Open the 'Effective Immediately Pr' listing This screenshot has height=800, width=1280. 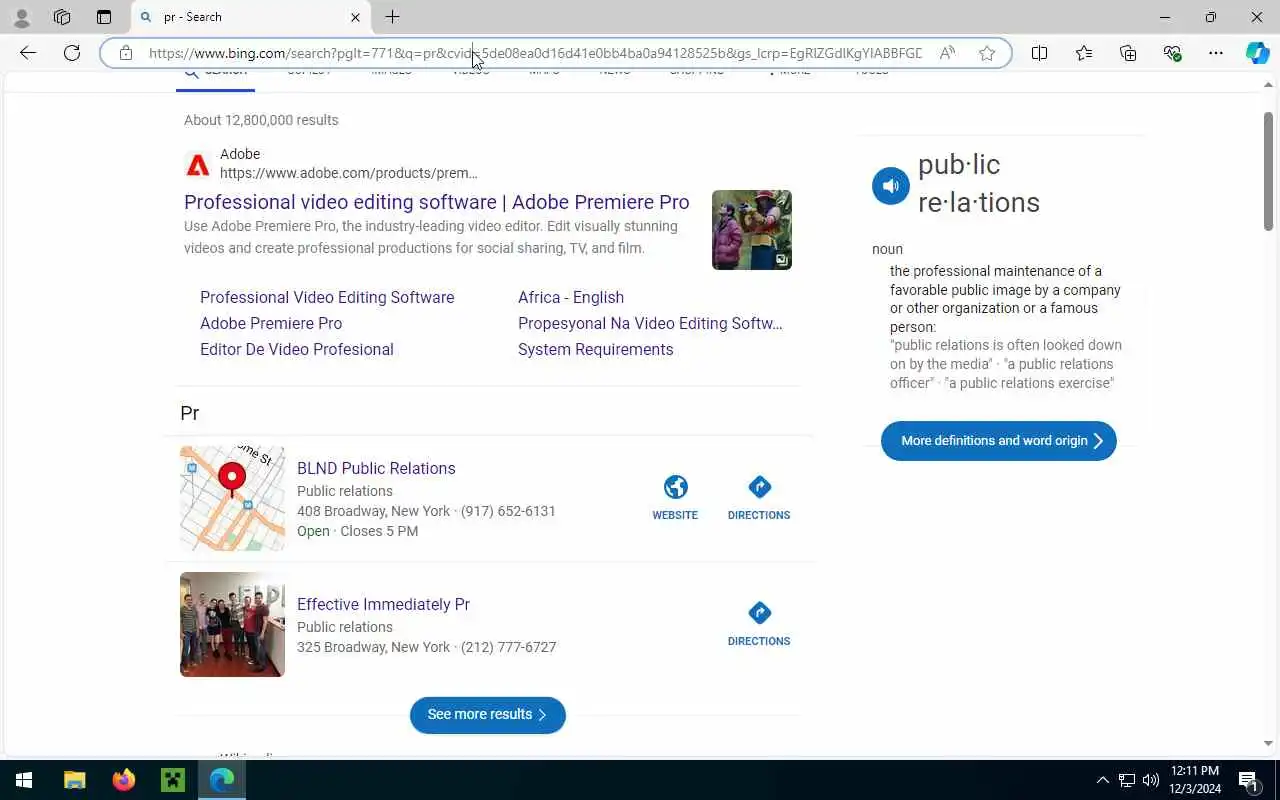coord(383,604)
